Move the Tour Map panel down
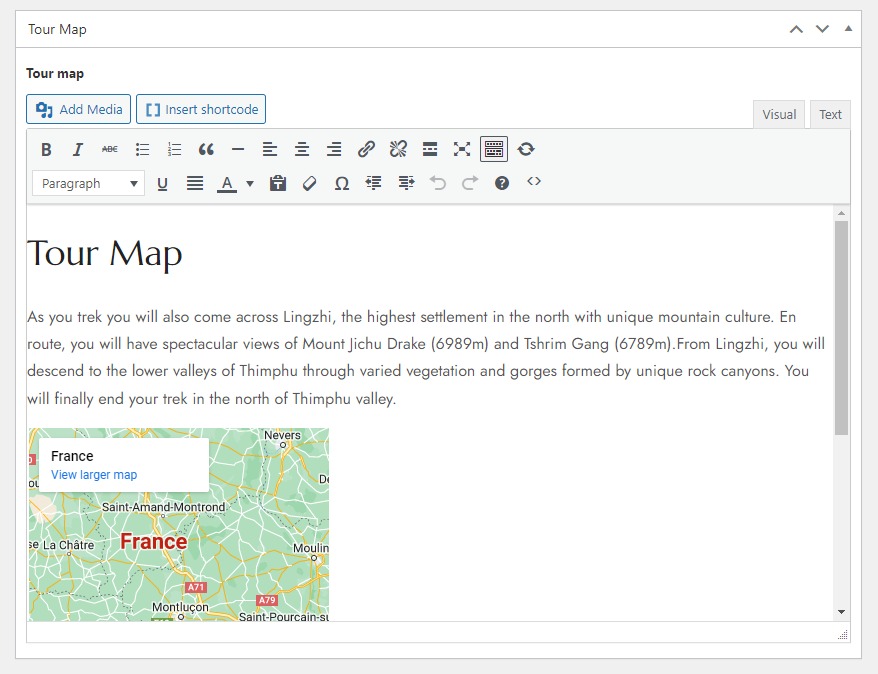 pyautogui.click(x=822, y=29)
